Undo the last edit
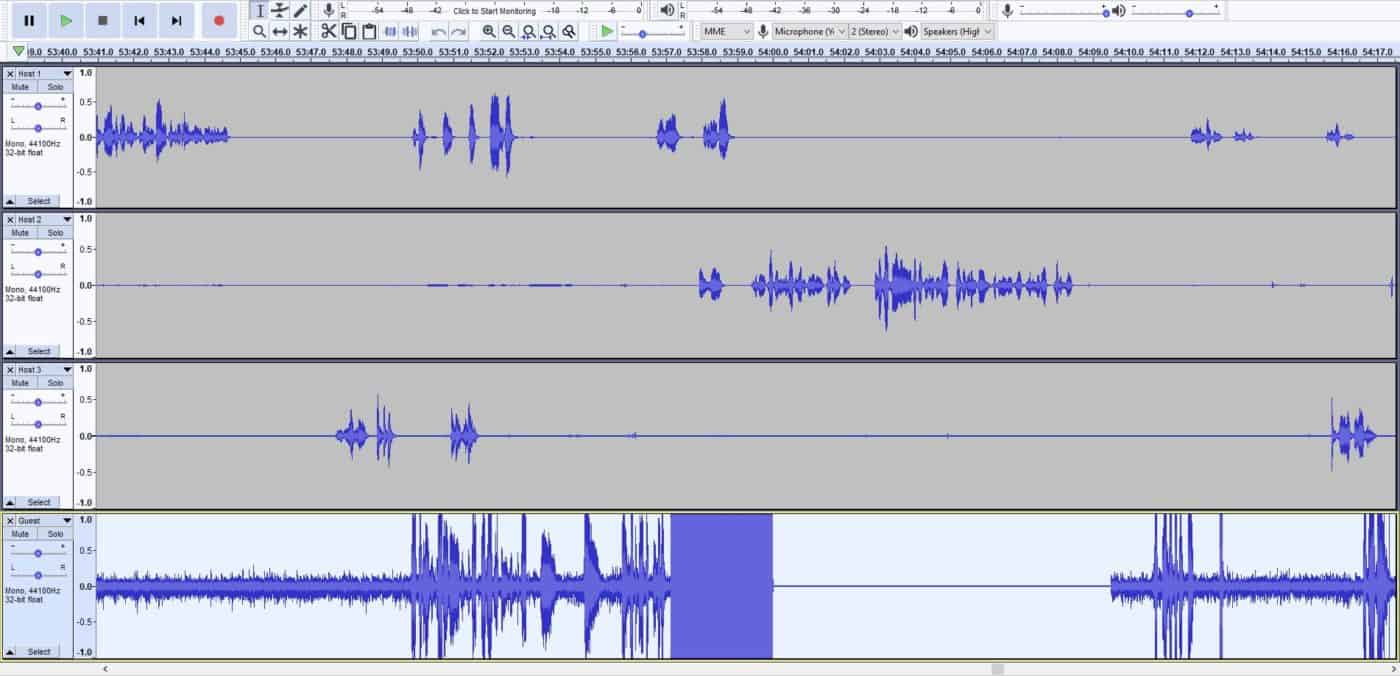Viewport: 1400px width, 676px height. [441, 31]
